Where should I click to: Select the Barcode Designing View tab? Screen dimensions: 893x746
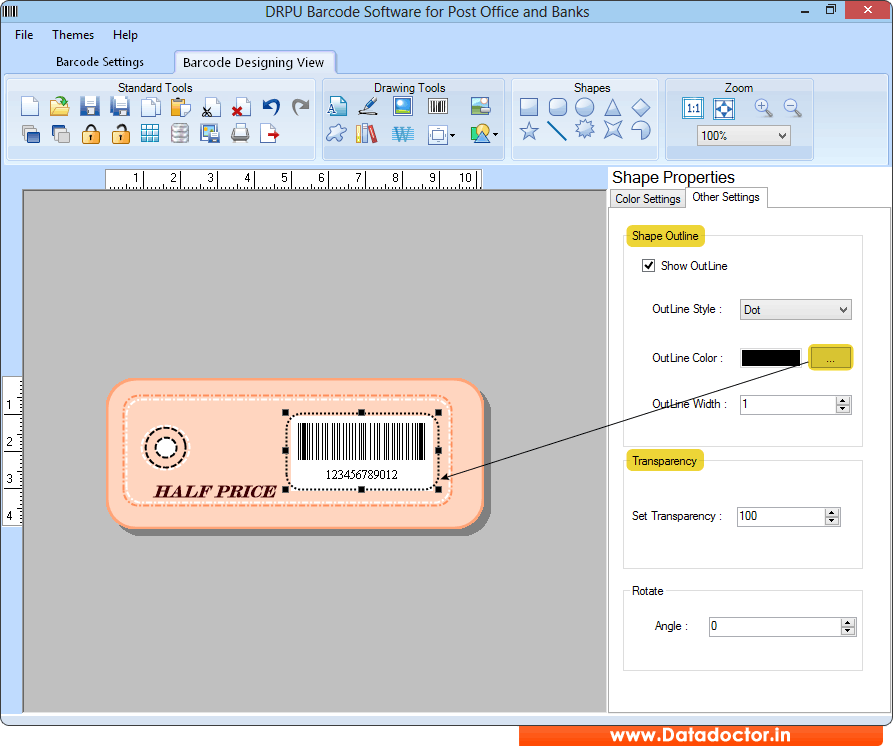(253, 62)
